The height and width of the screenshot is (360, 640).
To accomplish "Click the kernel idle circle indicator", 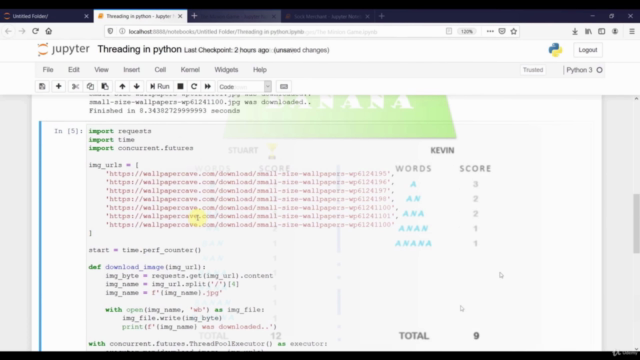I will (x=599, y=70).
